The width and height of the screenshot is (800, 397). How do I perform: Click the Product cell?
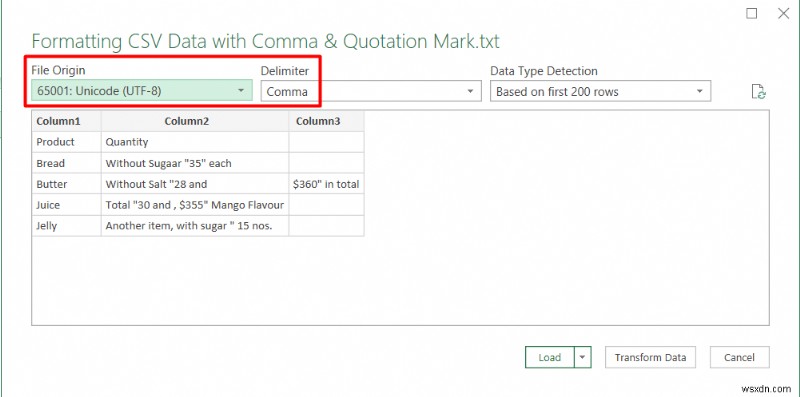pyautogui.click(x=66, y=142)
